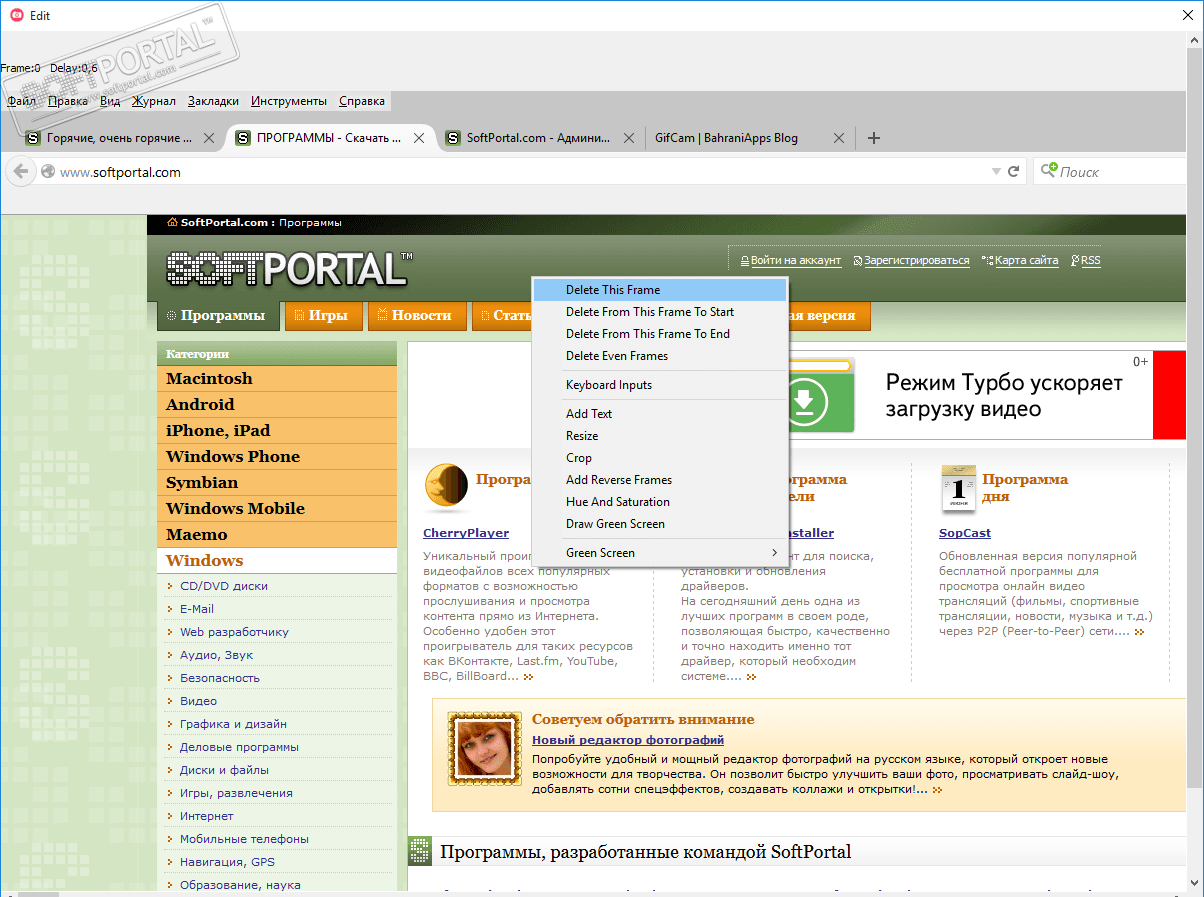Open the Игры site nav tab
Image resolution: width=1204 pixels, height=897 pixels.
(323, 316)
